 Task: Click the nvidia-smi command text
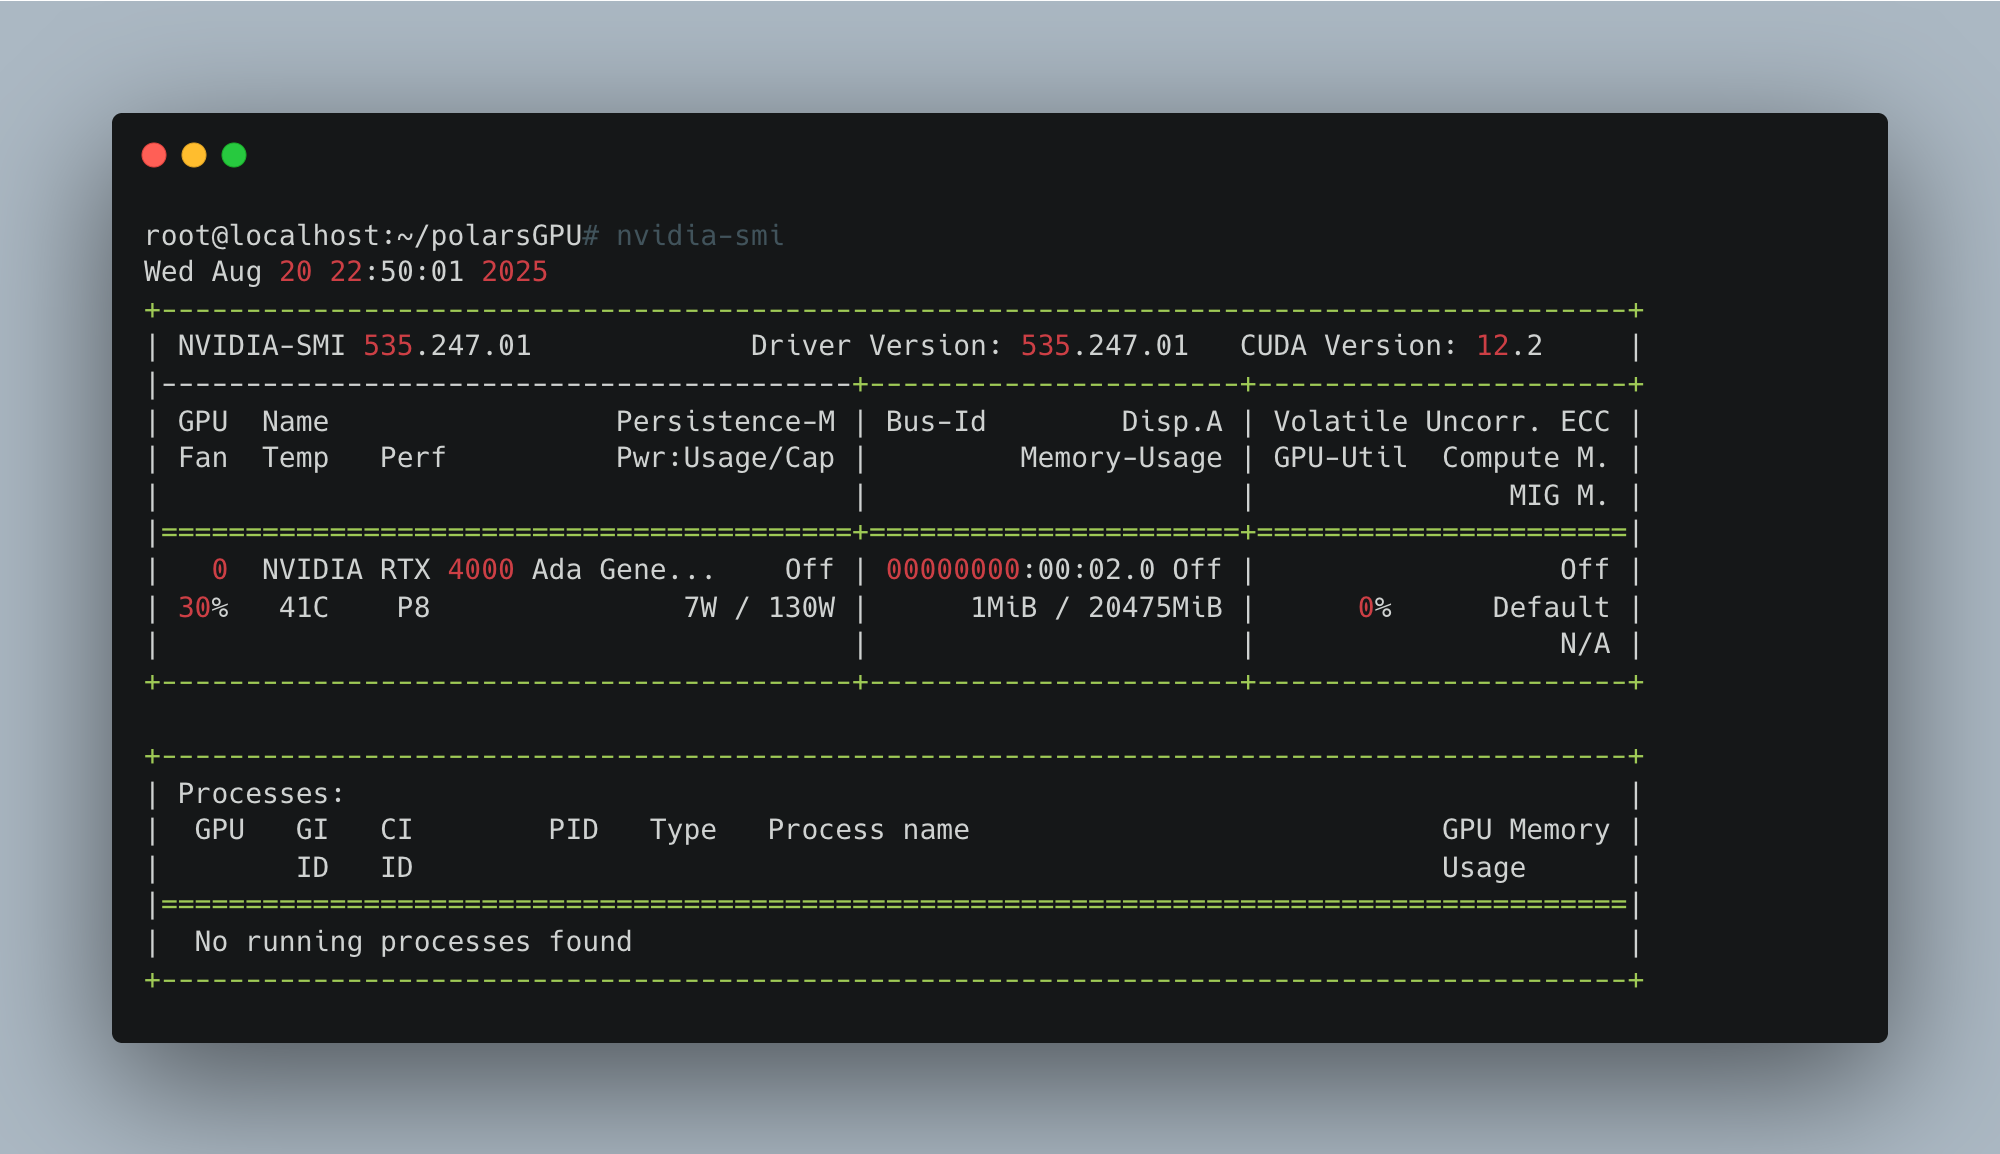click(x=699, y=236)
